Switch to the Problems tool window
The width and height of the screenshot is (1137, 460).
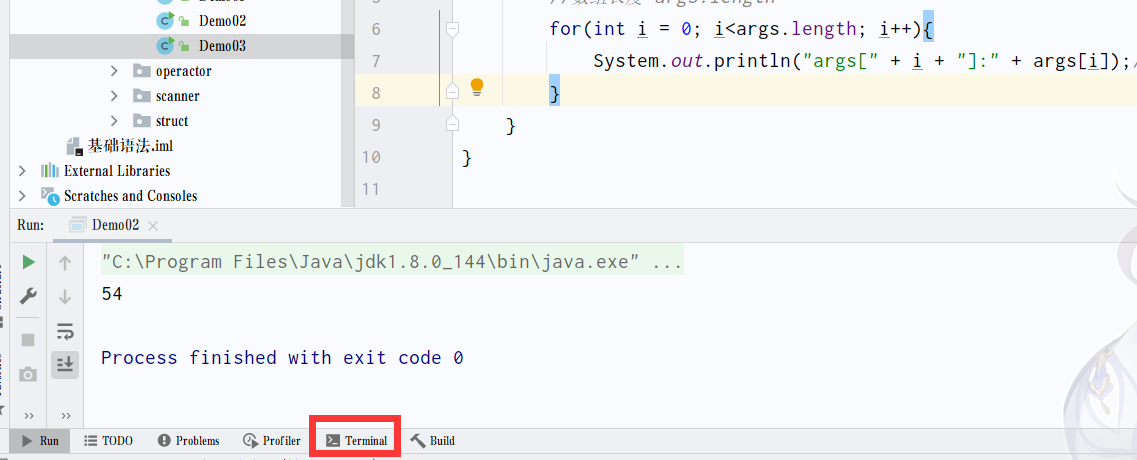click(x=188, y=440)
